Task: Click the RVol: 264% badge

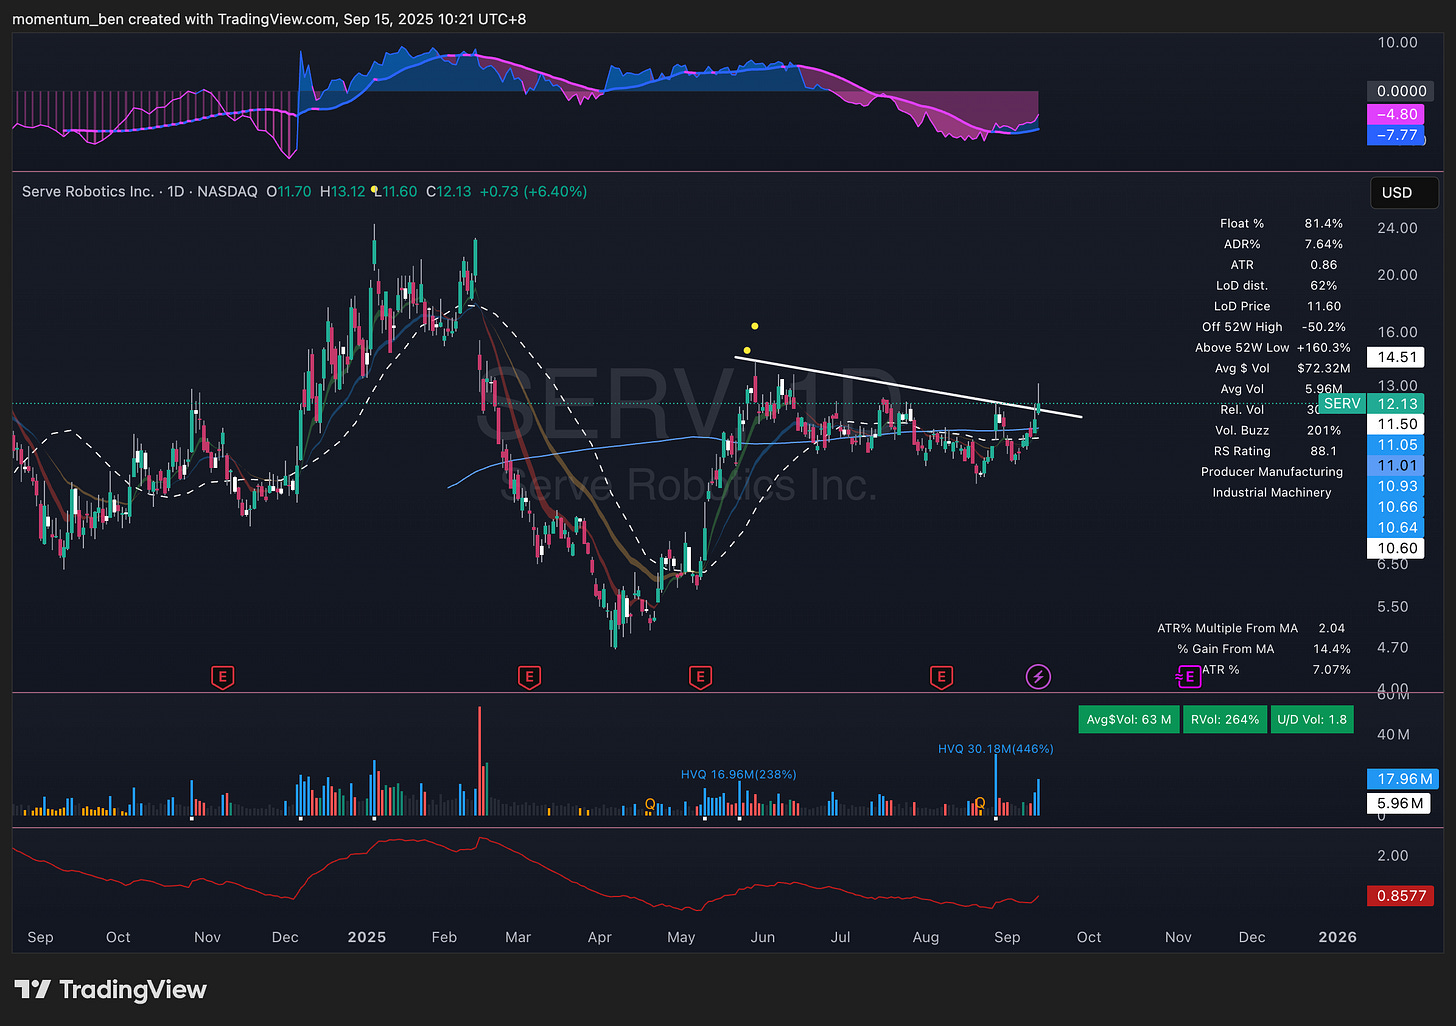Action: (x=1225, y=719)
